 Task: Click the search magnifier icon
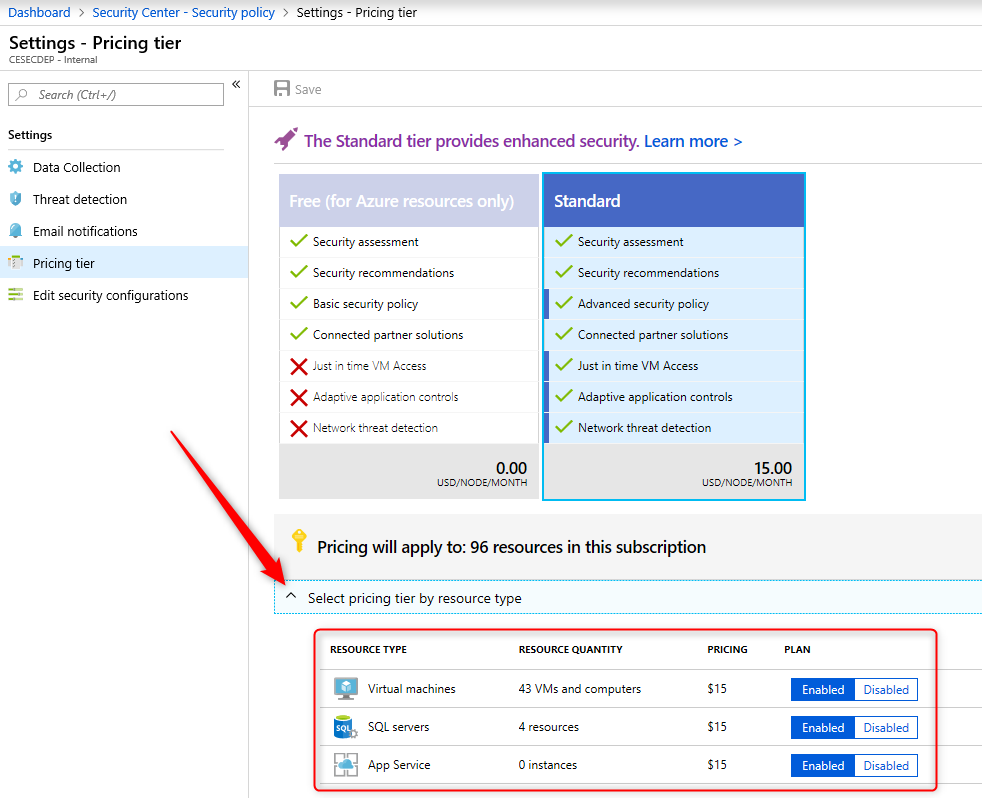22,95
